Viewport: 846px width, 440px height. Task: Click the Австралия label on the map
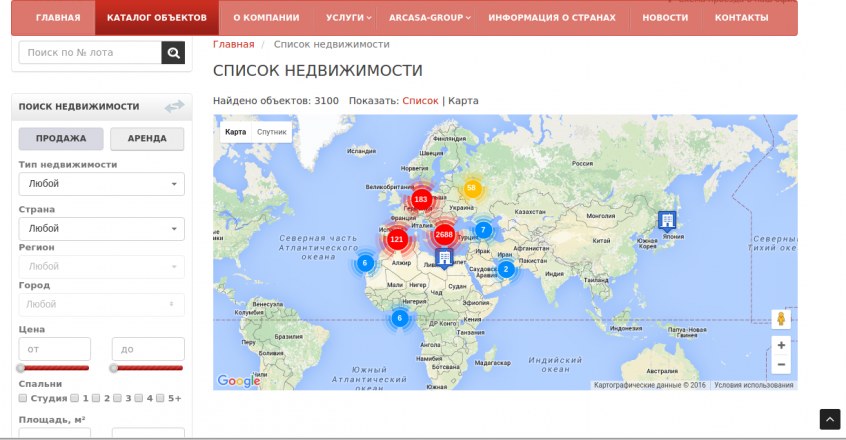[662, 372]
